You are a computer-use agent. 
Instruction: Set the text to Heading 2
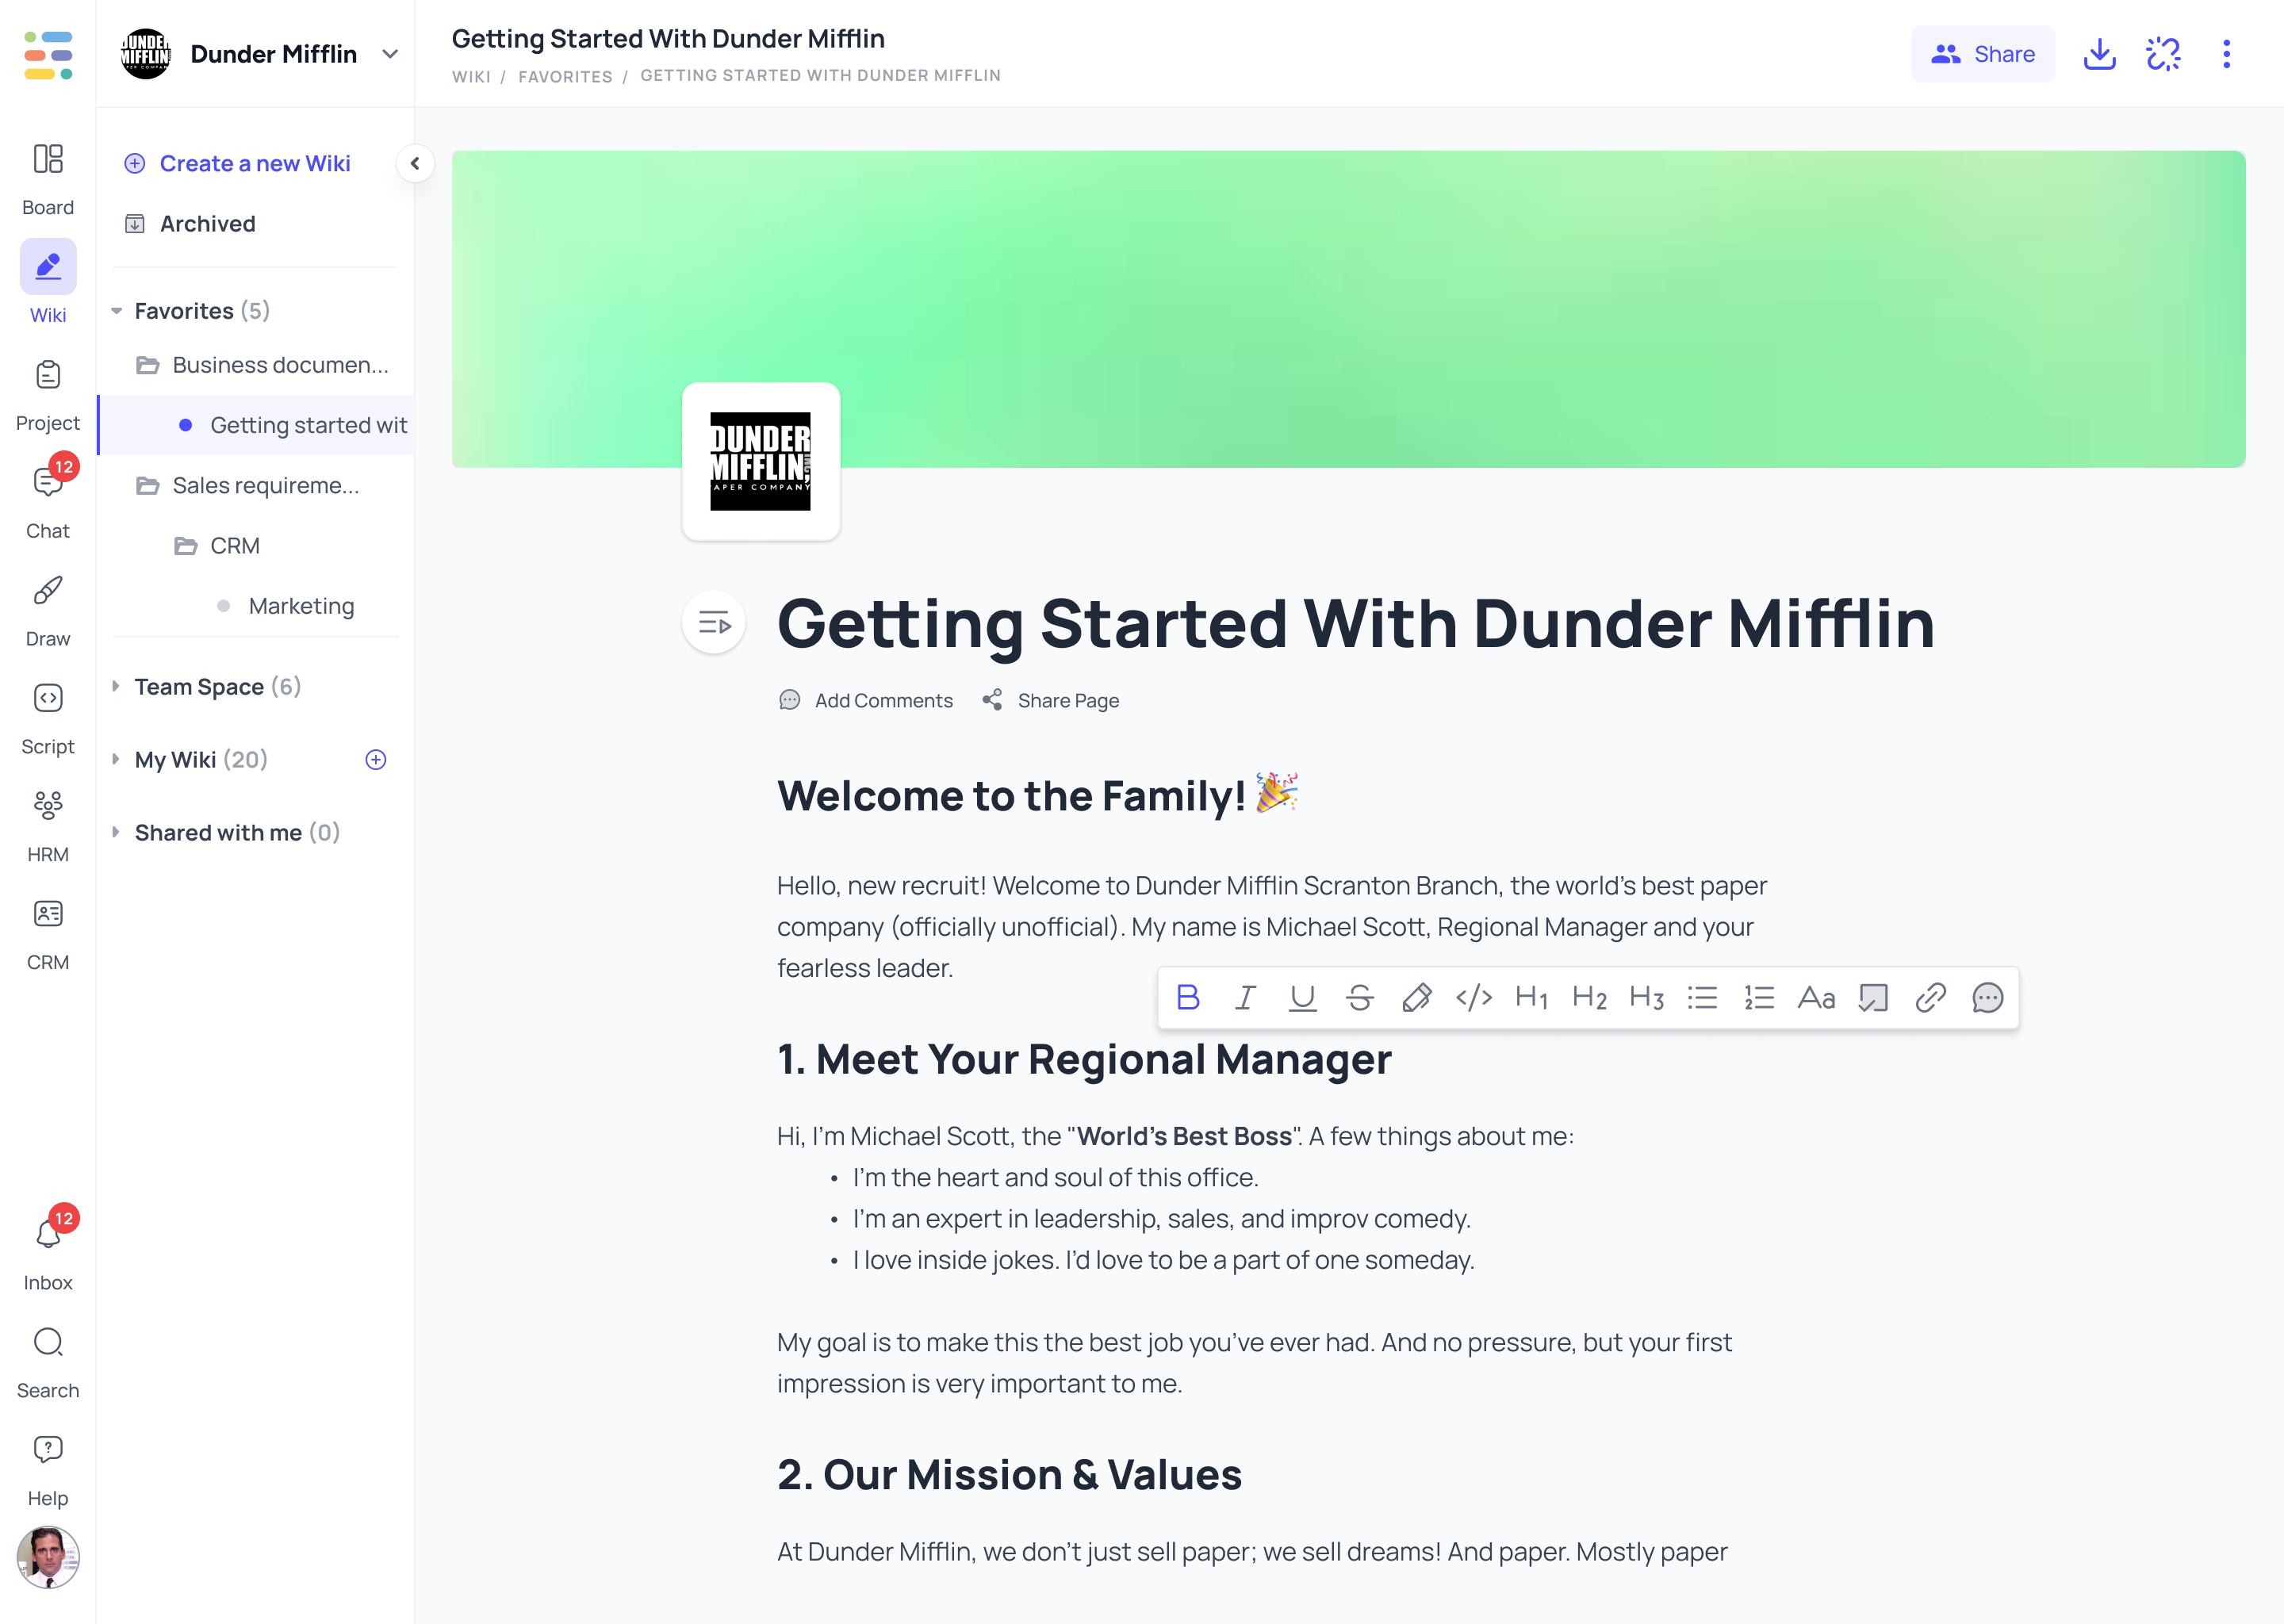(x=1589, y=997)
